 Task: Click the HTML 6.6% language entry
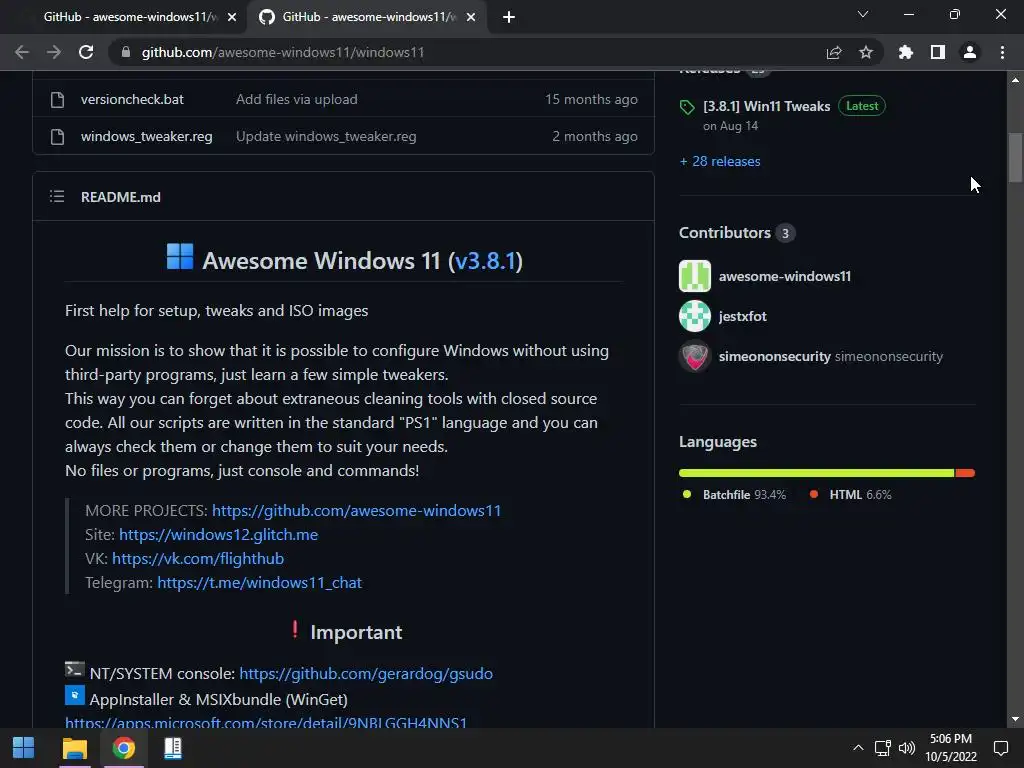[850, 494]
